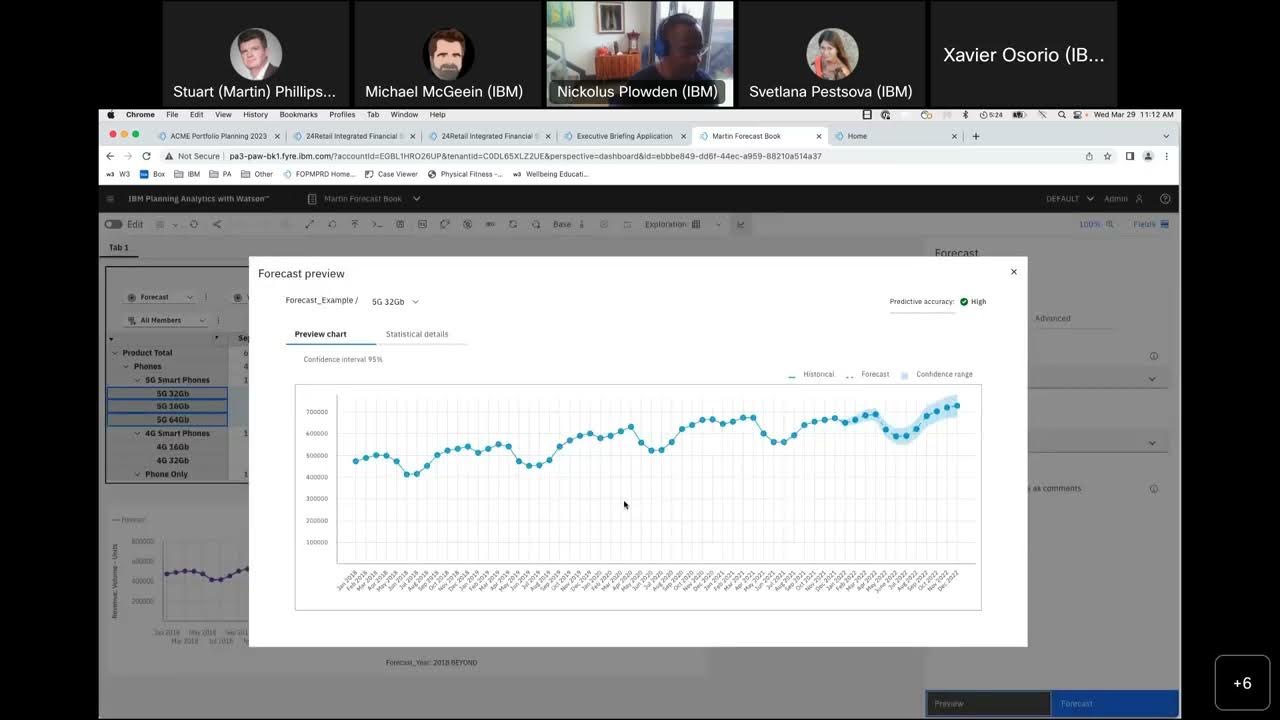This screenshot has height=720, width=1280.
Task: Open Chrome Bookmarks menu
Action: (298, 115)
